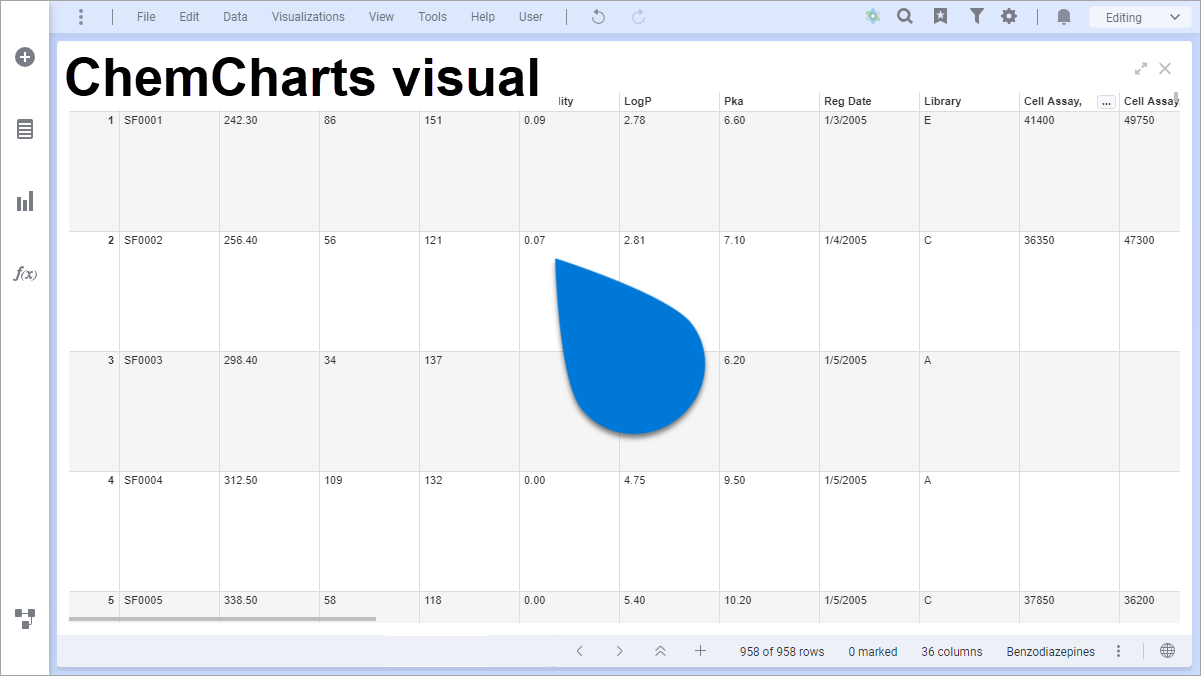Open the filters funnel icon

coord(977,16)
